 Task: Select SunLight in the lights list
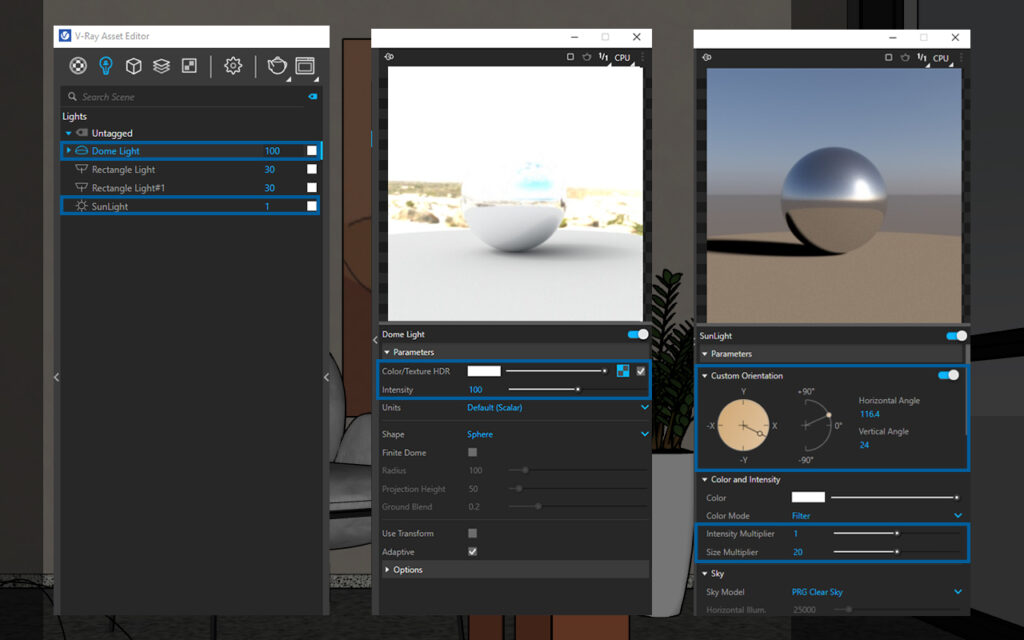[x=110, y=206]
